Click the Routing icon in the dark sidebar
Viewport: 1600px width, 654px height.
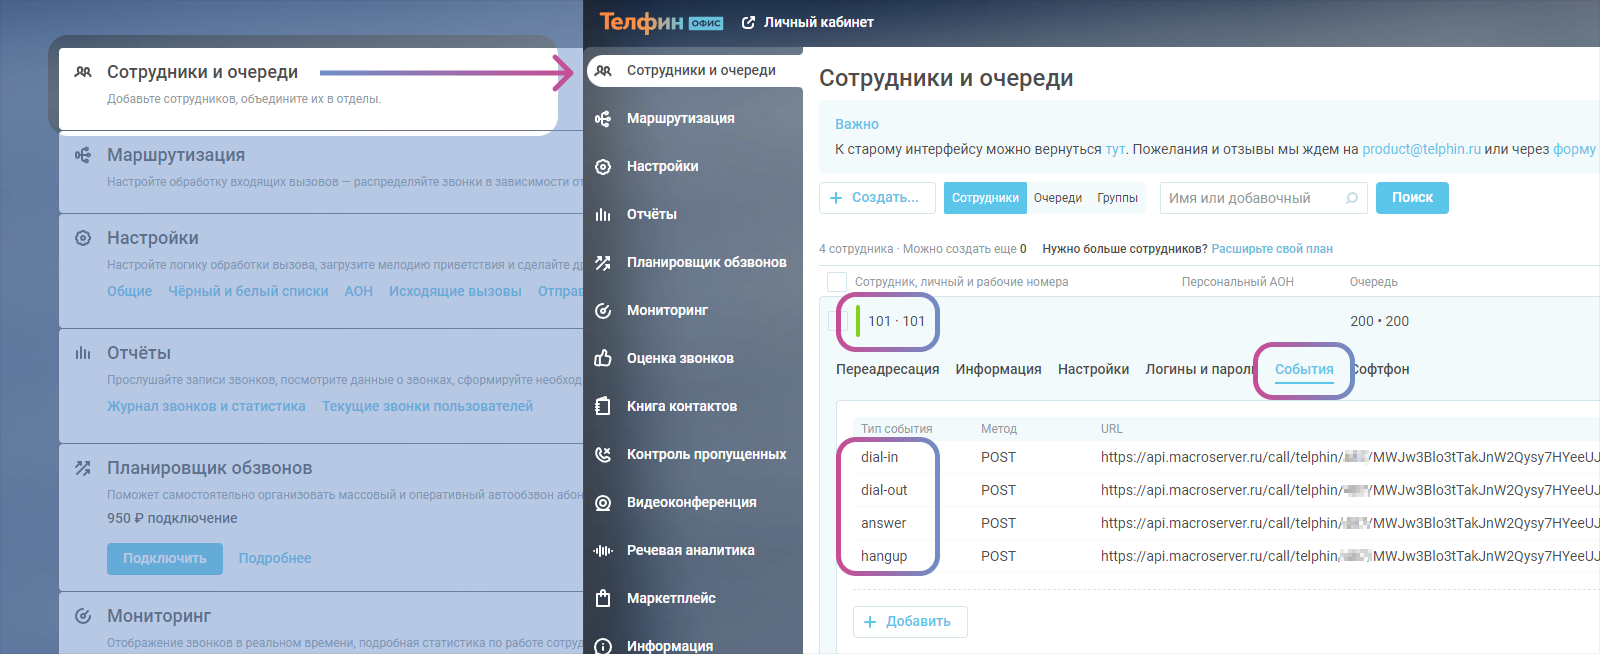coord(603,119)
